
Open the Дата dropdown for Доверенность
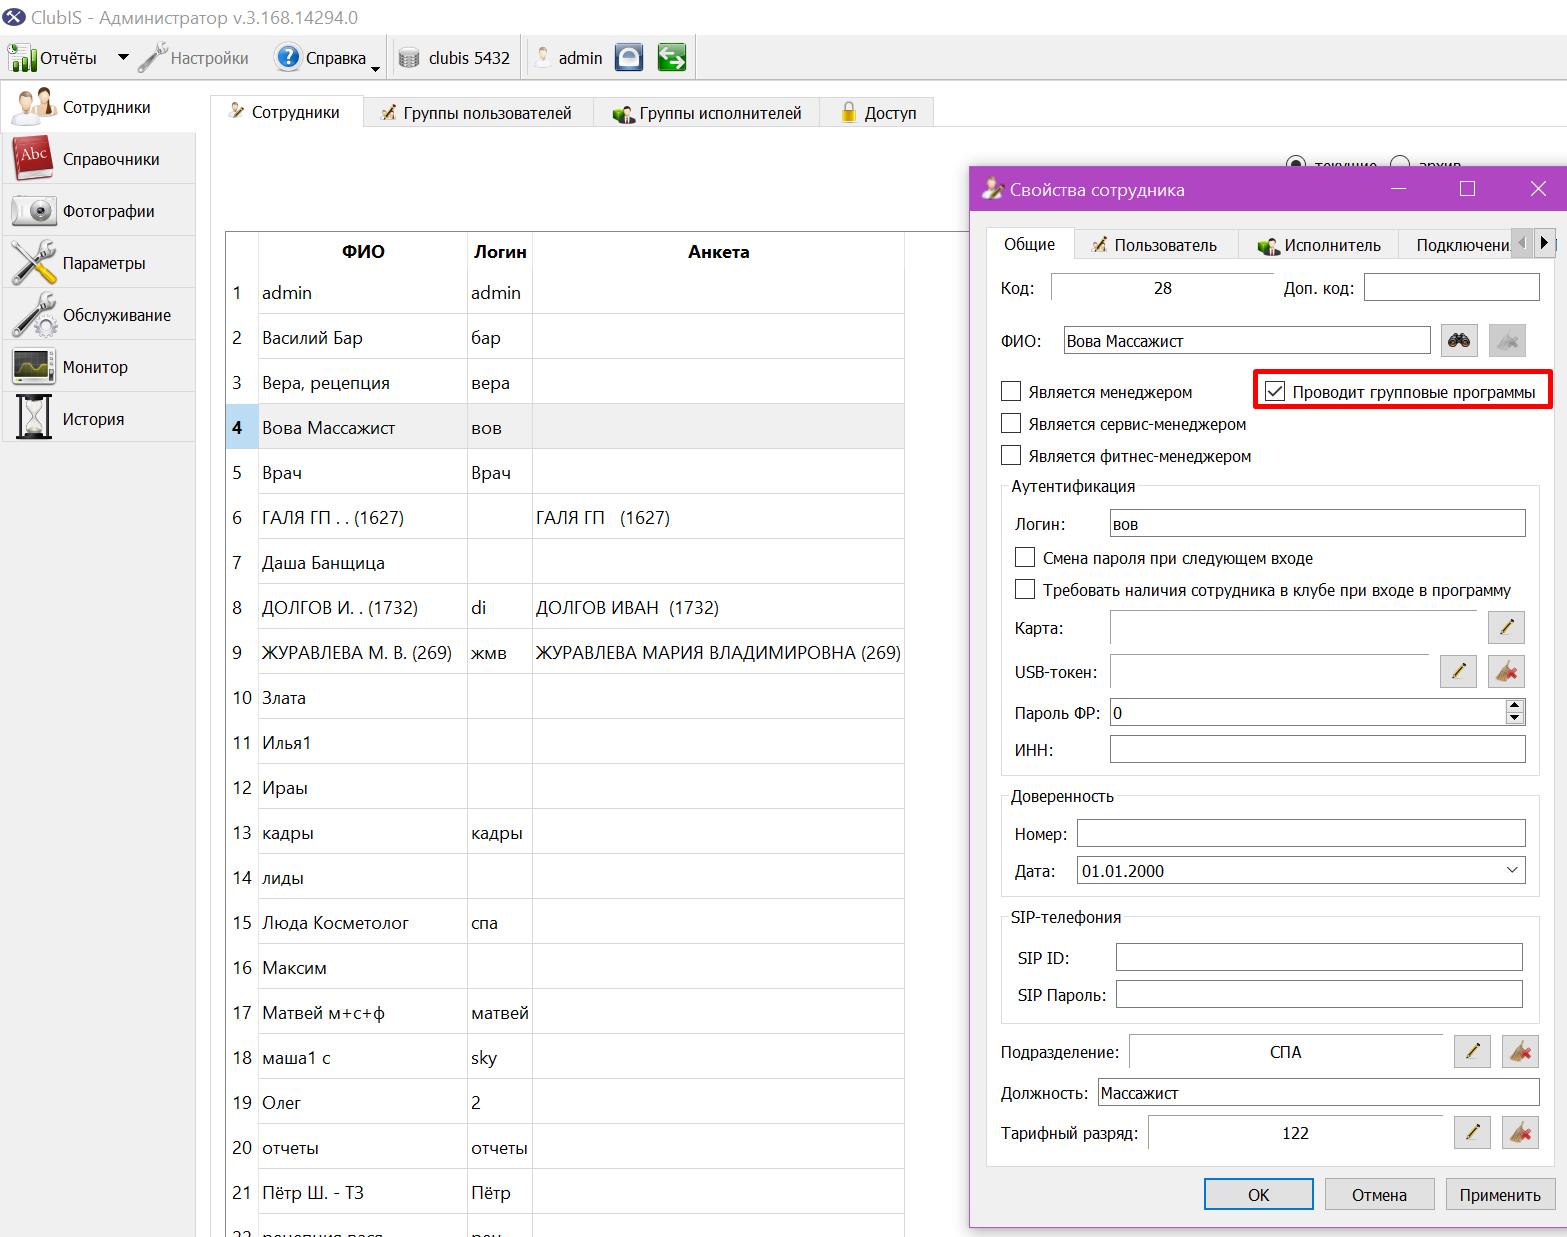pos(1512,870)
